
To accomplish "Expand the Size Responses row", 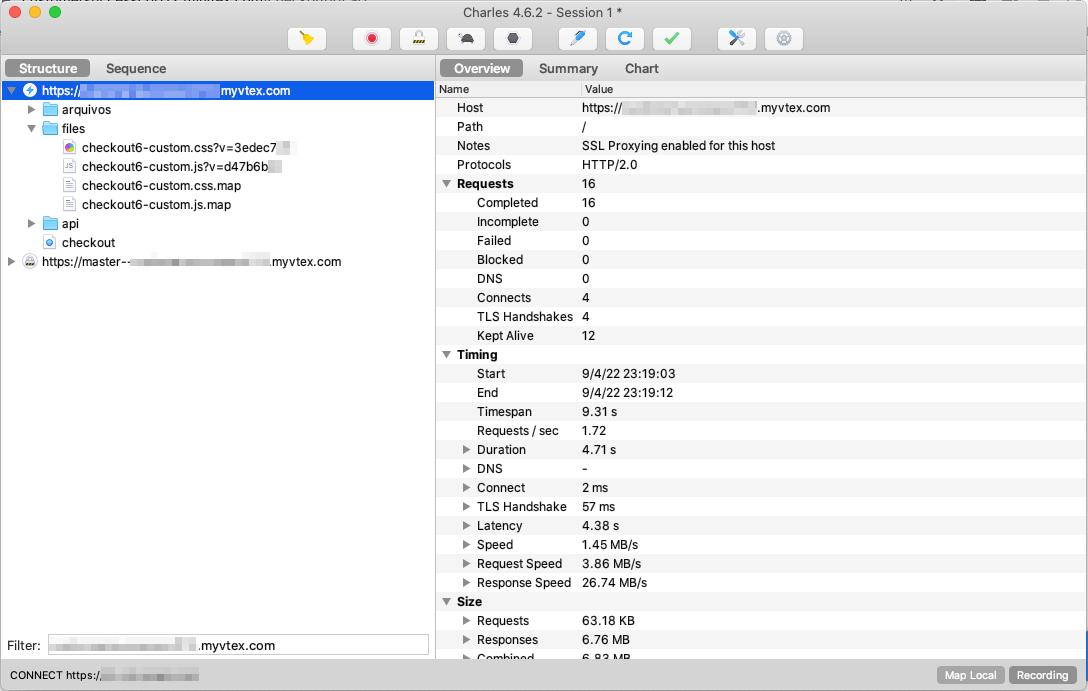I will 466,640.
